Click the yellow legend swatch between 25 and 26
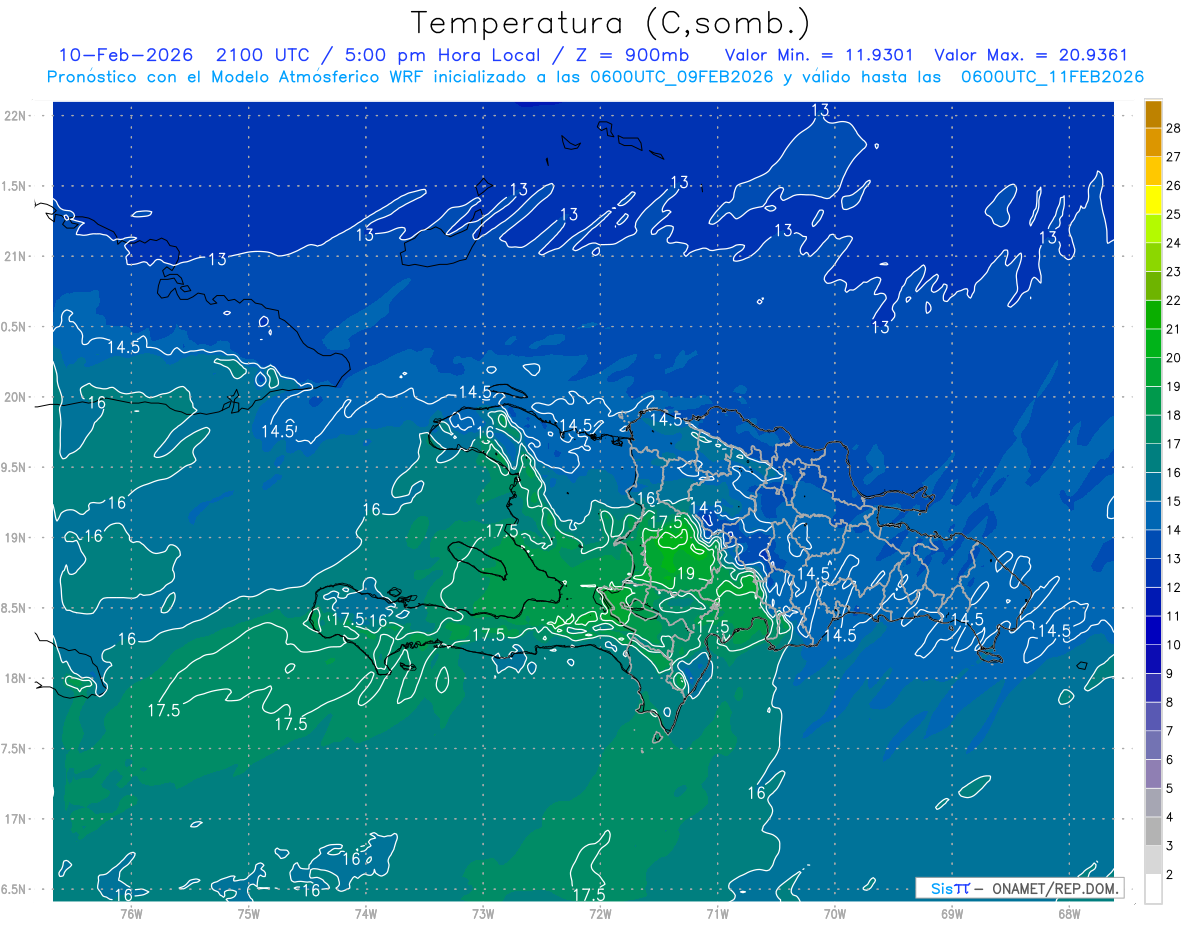 coord(1153,199)
